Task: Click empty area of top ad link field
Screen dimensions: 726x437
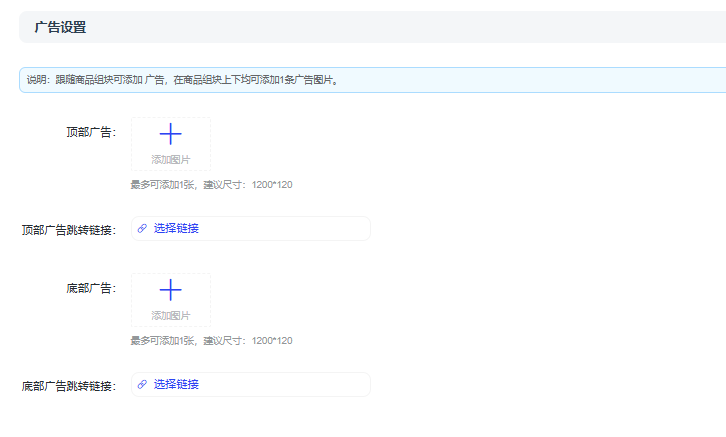Action: (290, 229)
